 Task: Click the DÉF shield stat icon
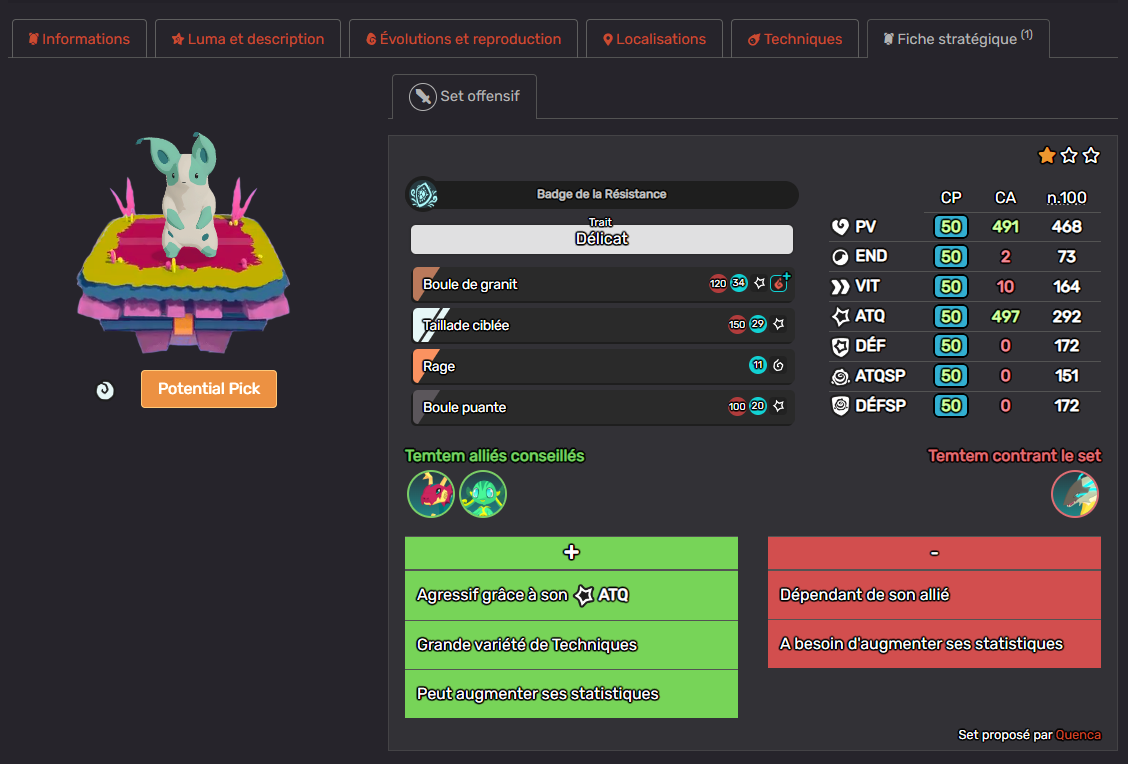coord(840,347)
